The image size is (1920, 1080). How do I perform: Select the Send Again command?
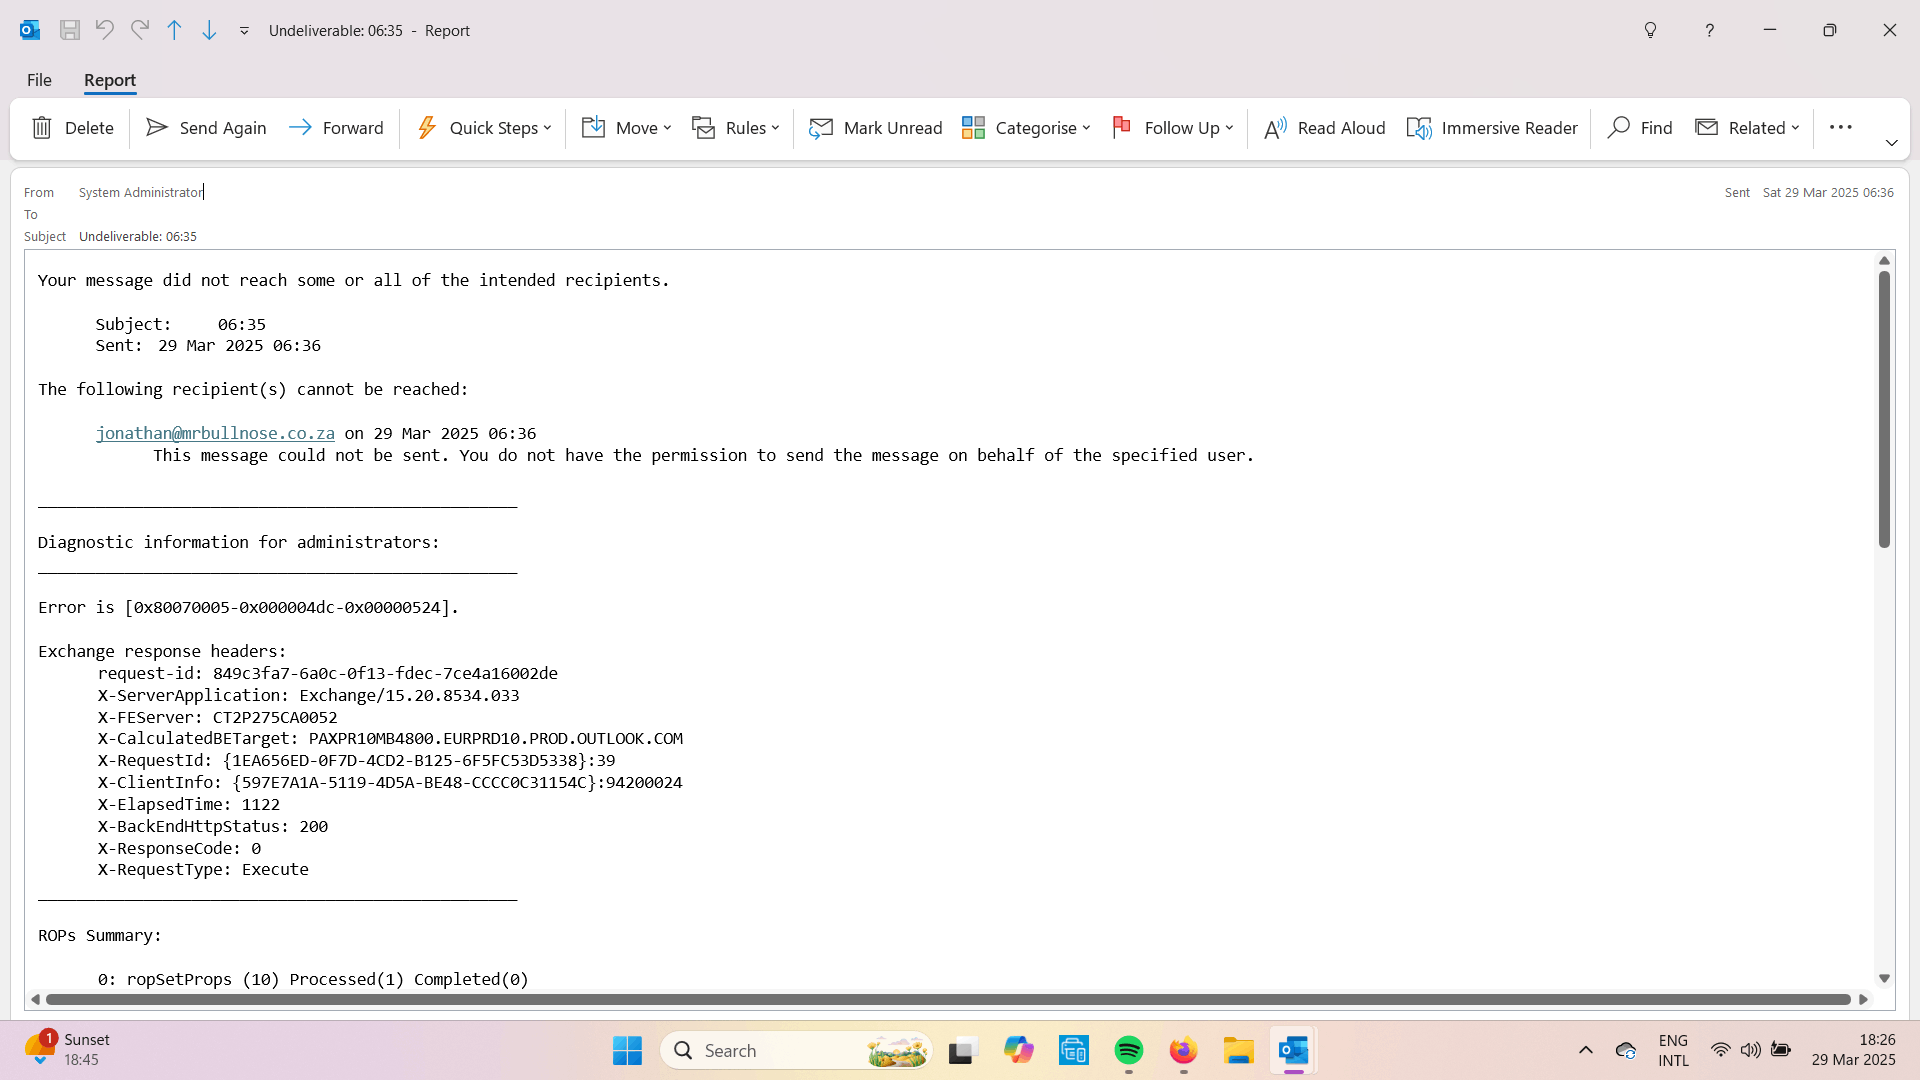click(205, 128)
